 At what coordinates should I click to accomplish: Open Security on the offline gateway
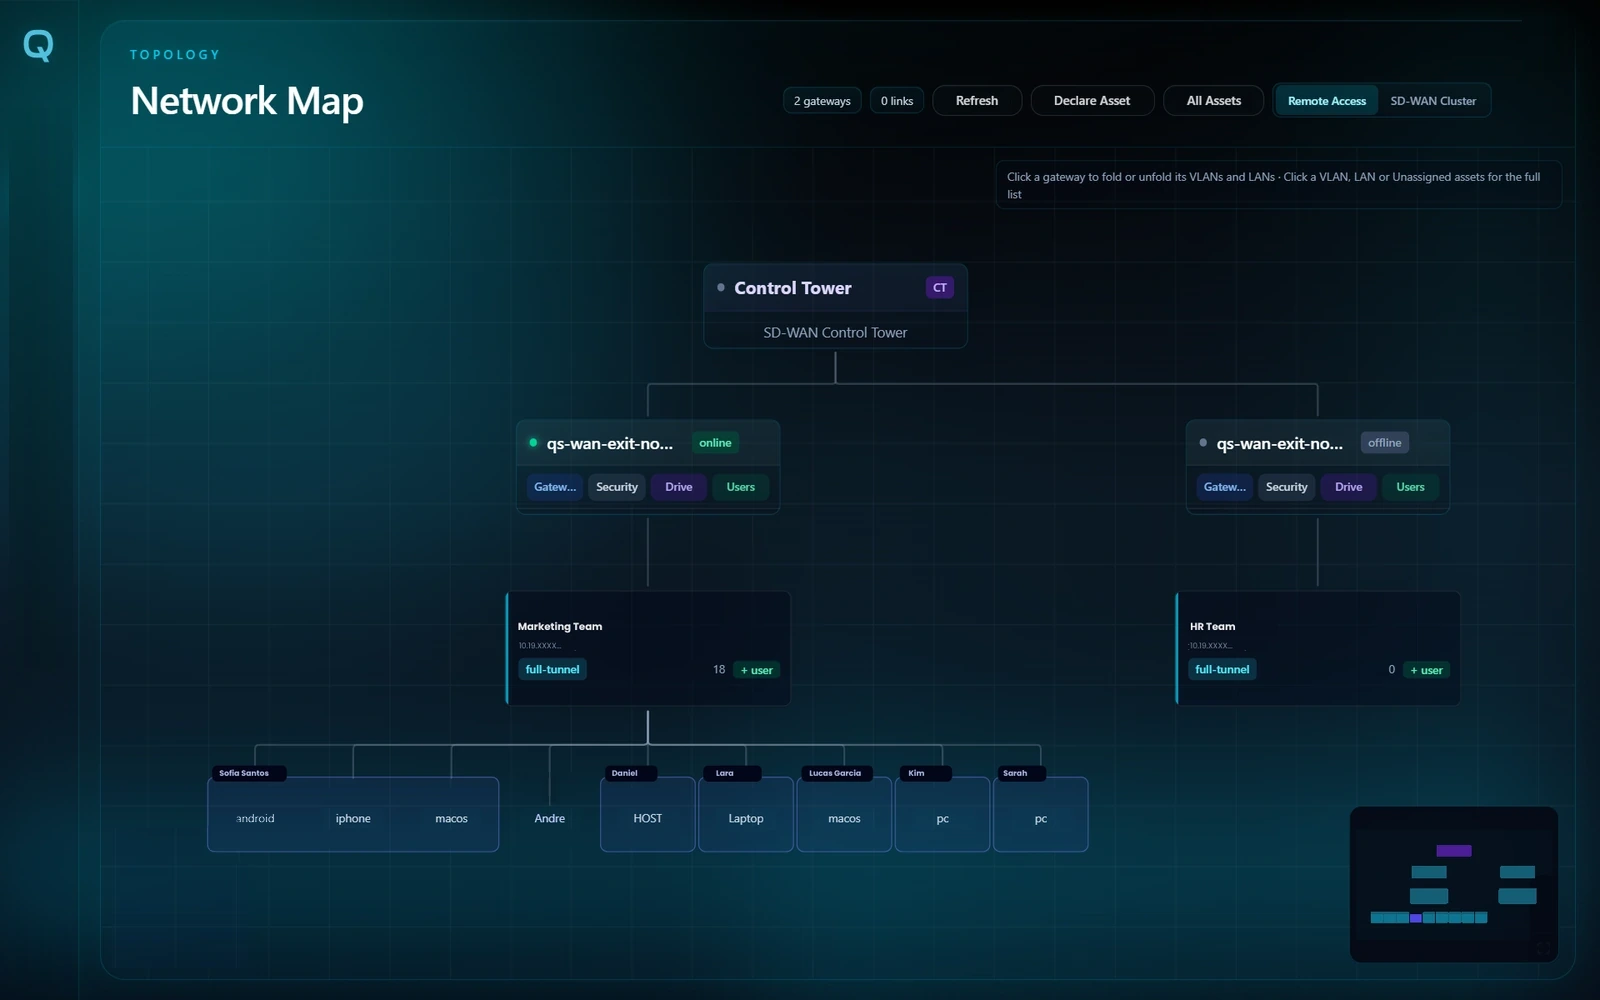click(x=1287, y=487)
